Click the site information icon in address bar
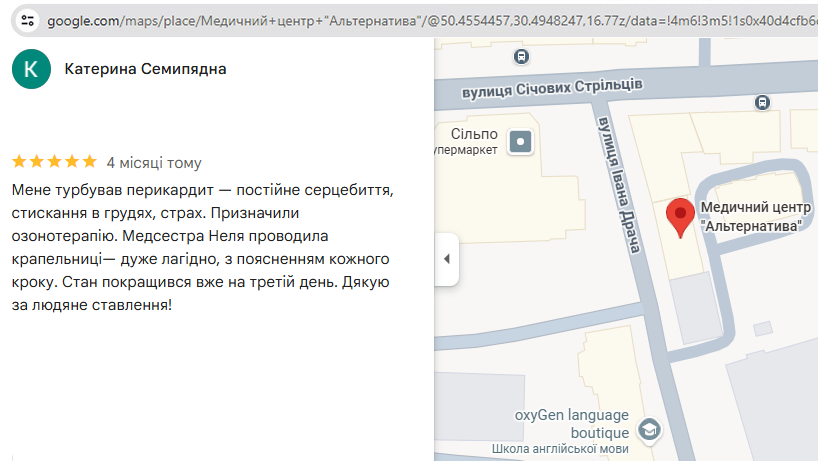Screen dimensions: 818x461 click(x=27, y=20)
